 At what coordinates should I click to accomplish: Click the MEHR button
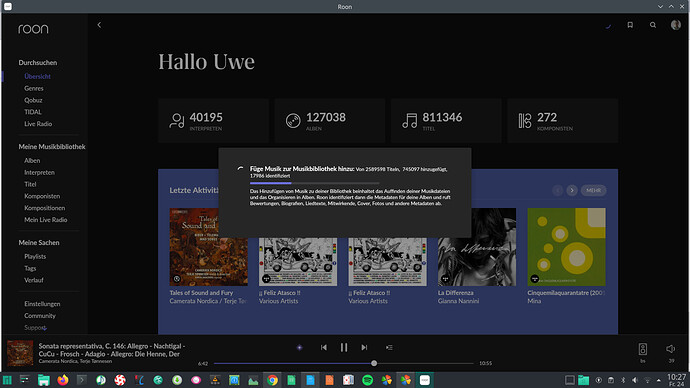click(594, 190)
